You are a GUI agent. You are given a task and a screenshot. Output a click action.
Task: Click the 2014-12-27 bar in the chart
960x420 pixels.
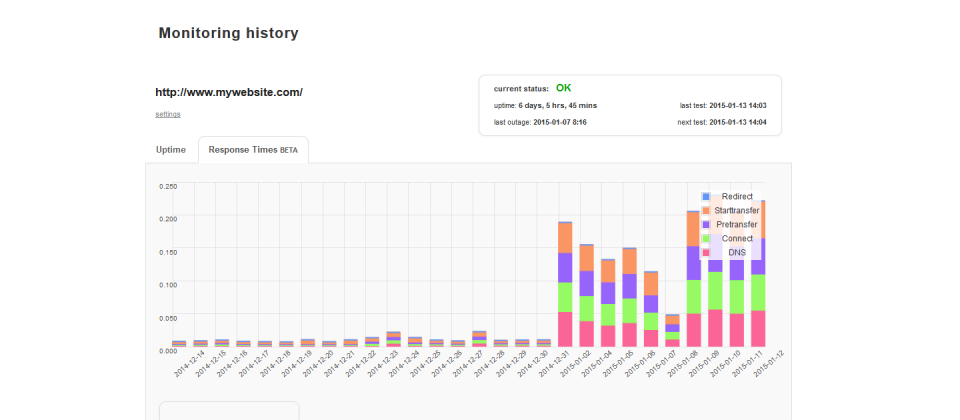point(479,339)
